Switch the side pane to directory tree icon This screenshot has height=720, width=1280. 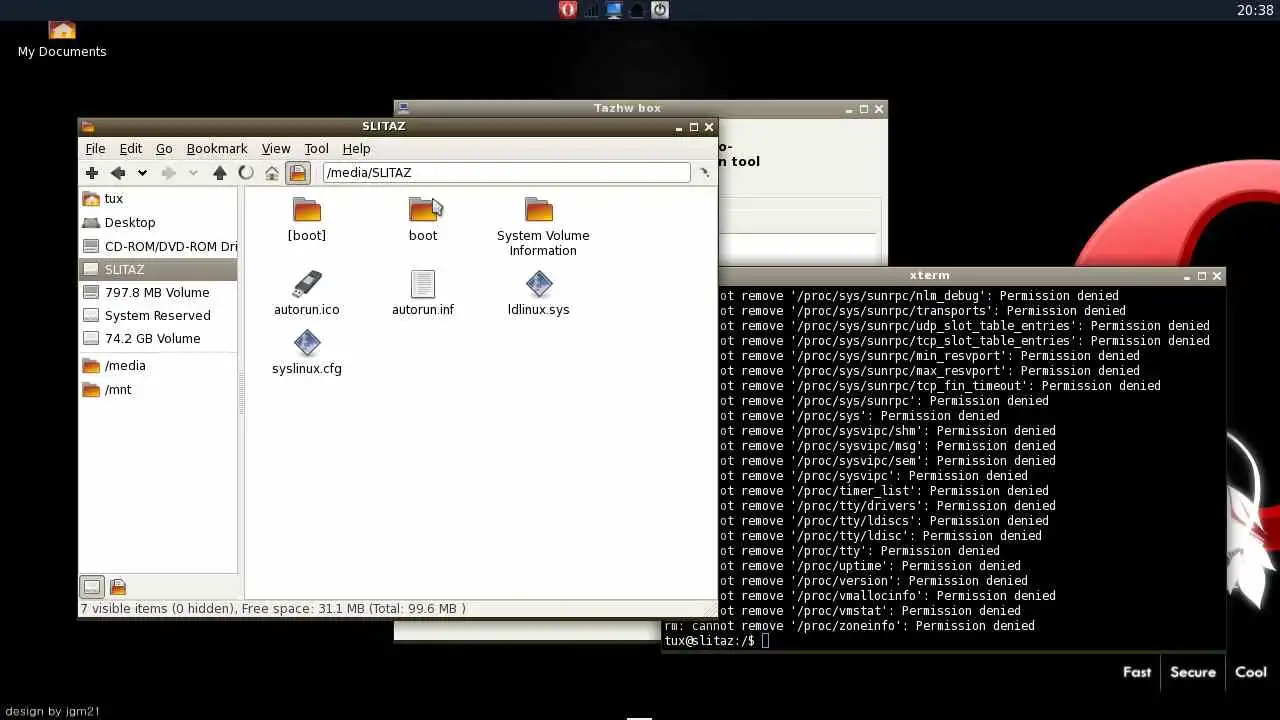(x=117, y=587)
